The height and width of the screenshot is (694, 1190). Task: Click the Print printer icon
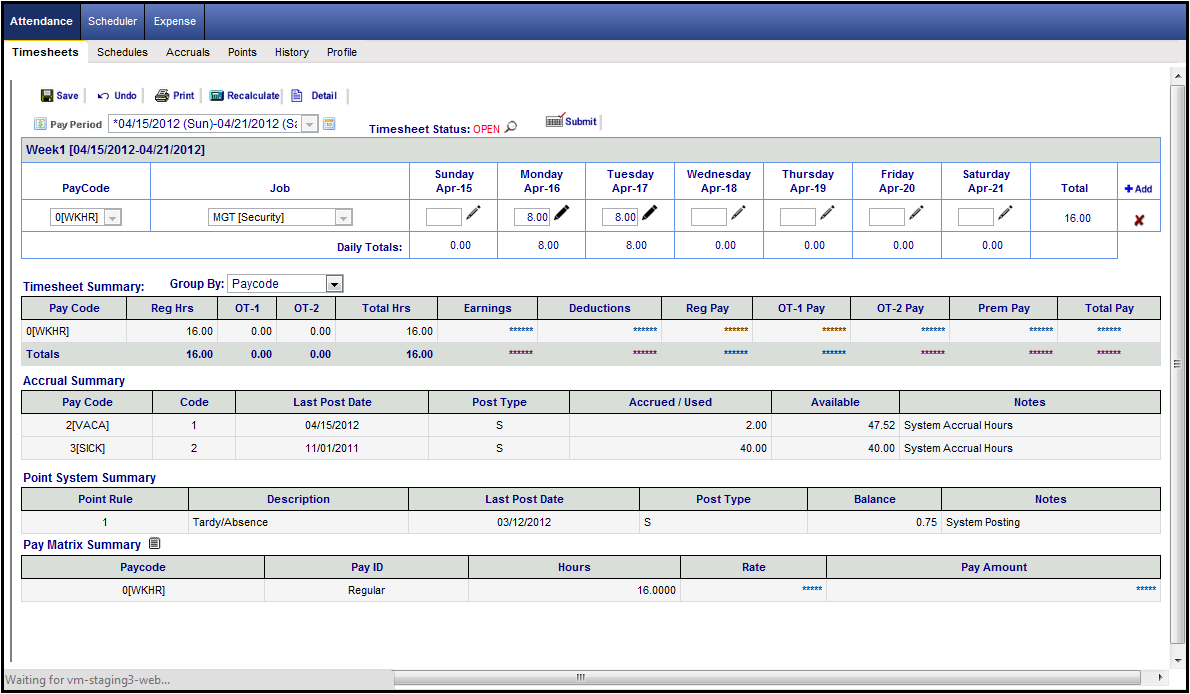pos(161,96)
